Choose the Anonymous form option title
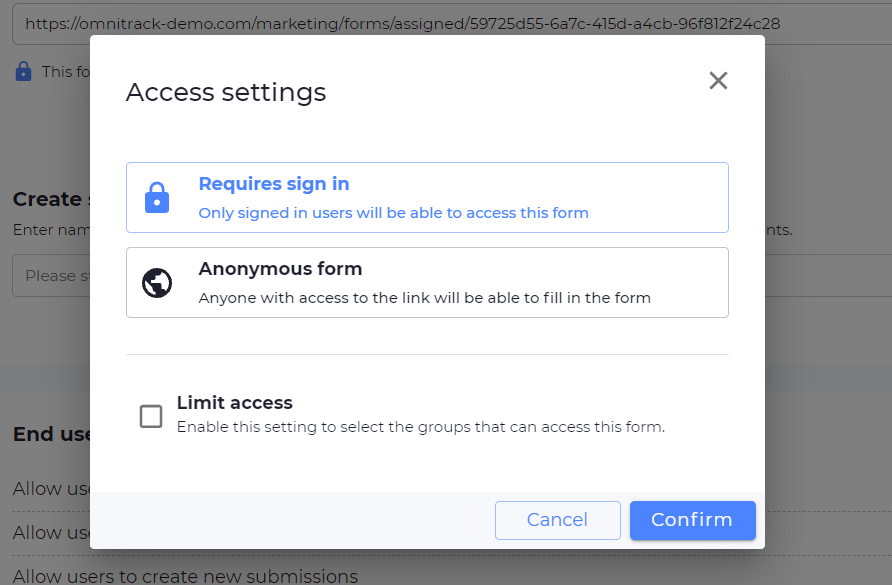892x585 pixels. click(x=280, y=269)
